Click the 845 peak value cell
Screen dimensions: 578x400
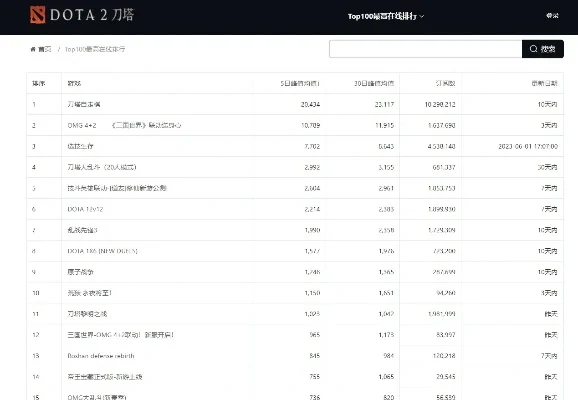pyautogui.click(x=315, y=356)
